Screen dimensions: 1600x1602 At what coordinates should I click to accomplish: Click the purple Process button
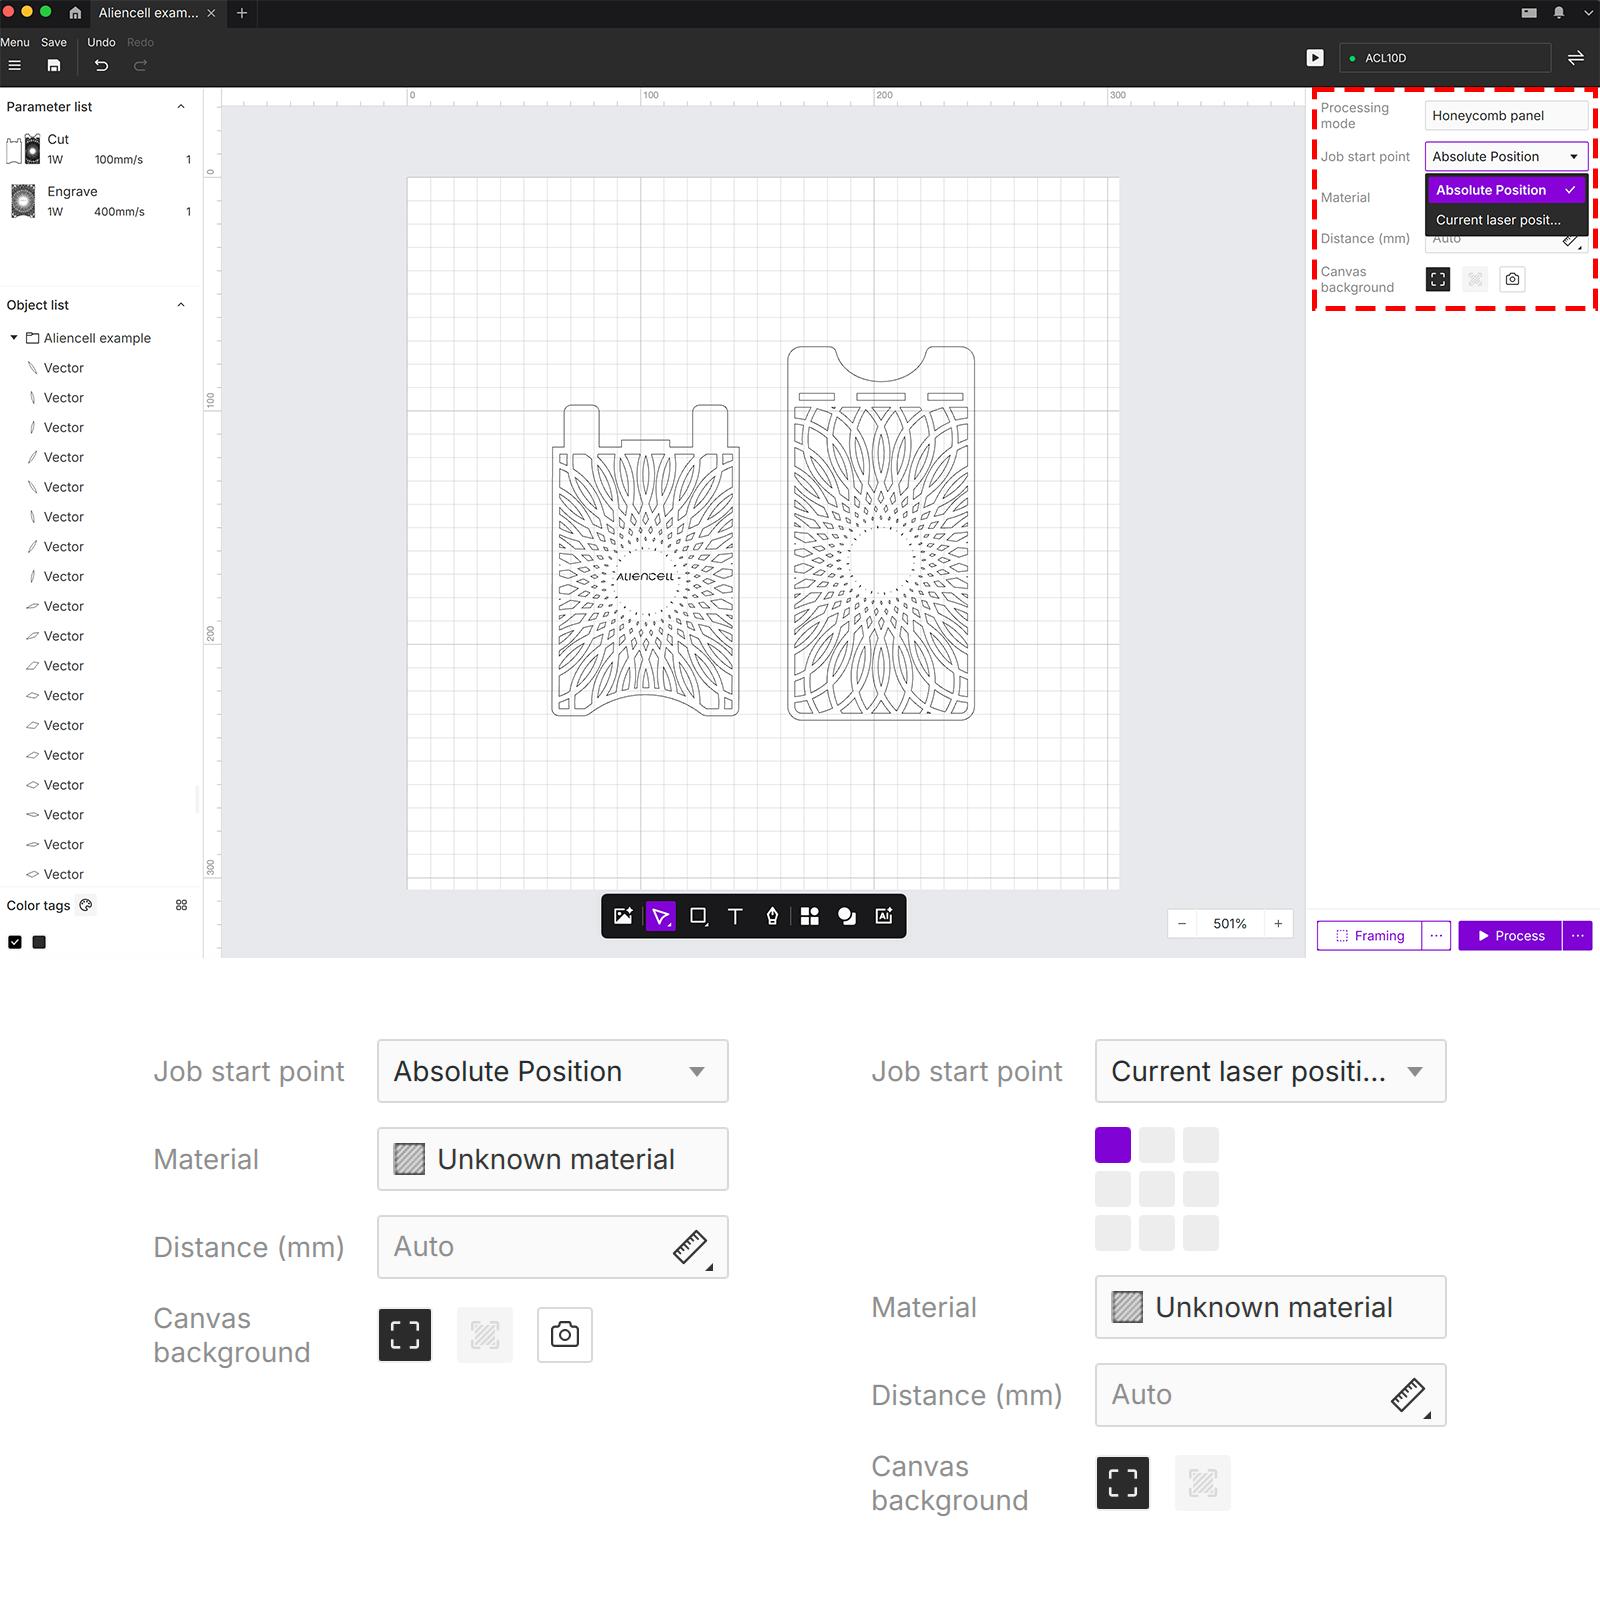coord(1510,936)
